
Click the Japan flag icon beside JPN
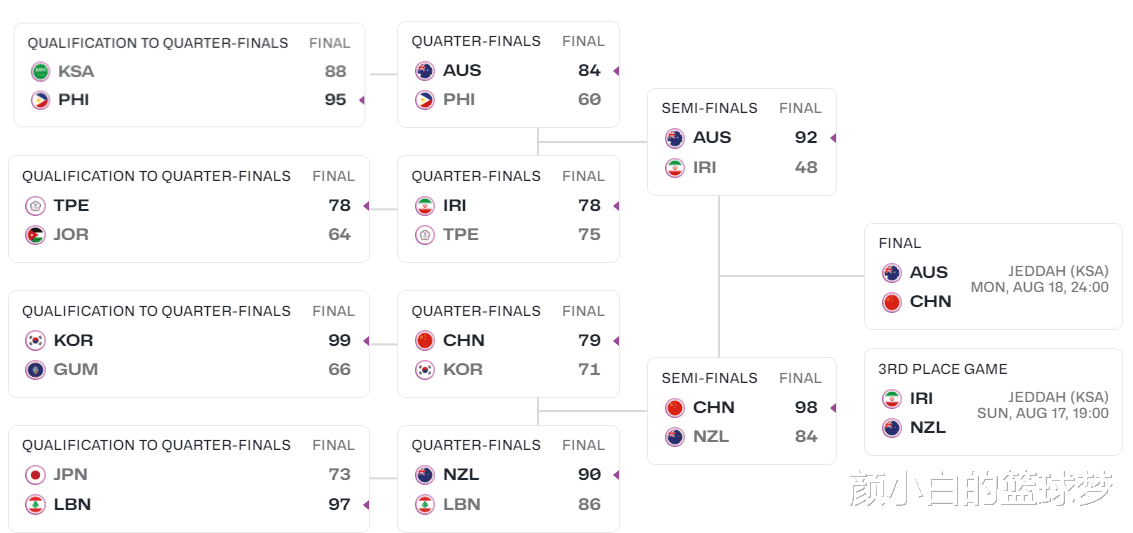click(35, 474)
